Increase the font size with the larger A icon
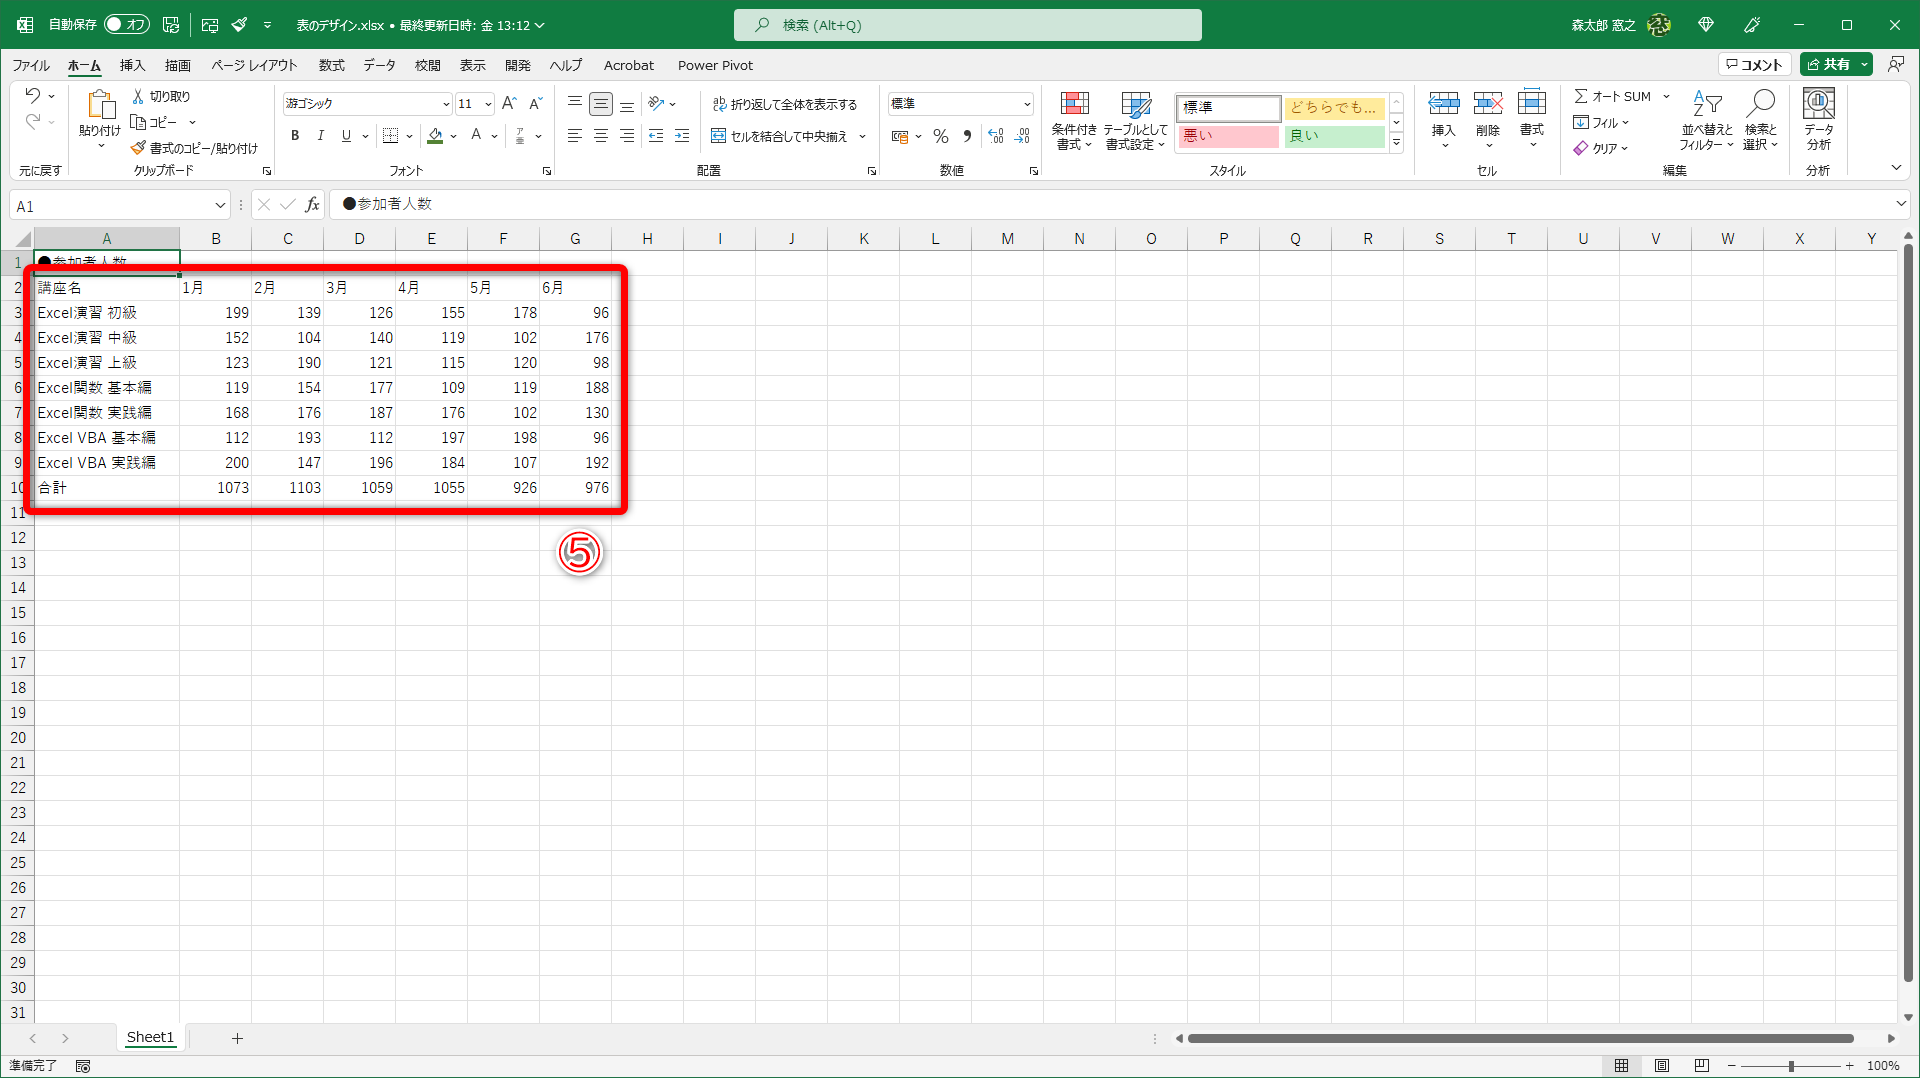The height and width of the screenshot is (1078, 1920). coord(509,104)
